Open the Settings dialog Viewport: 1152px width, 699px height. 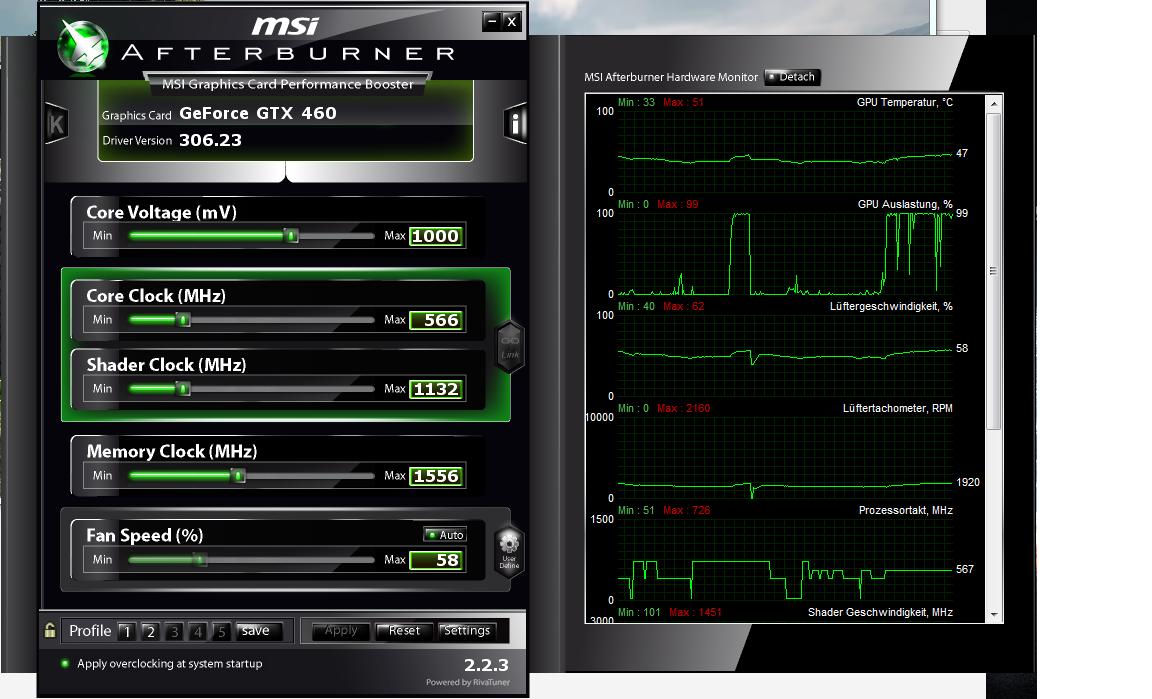click(x=467, y=631)
